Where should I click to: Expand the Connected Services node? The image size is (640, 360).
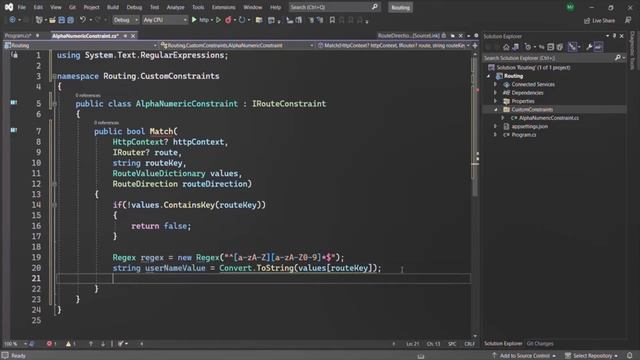[496, 84]
